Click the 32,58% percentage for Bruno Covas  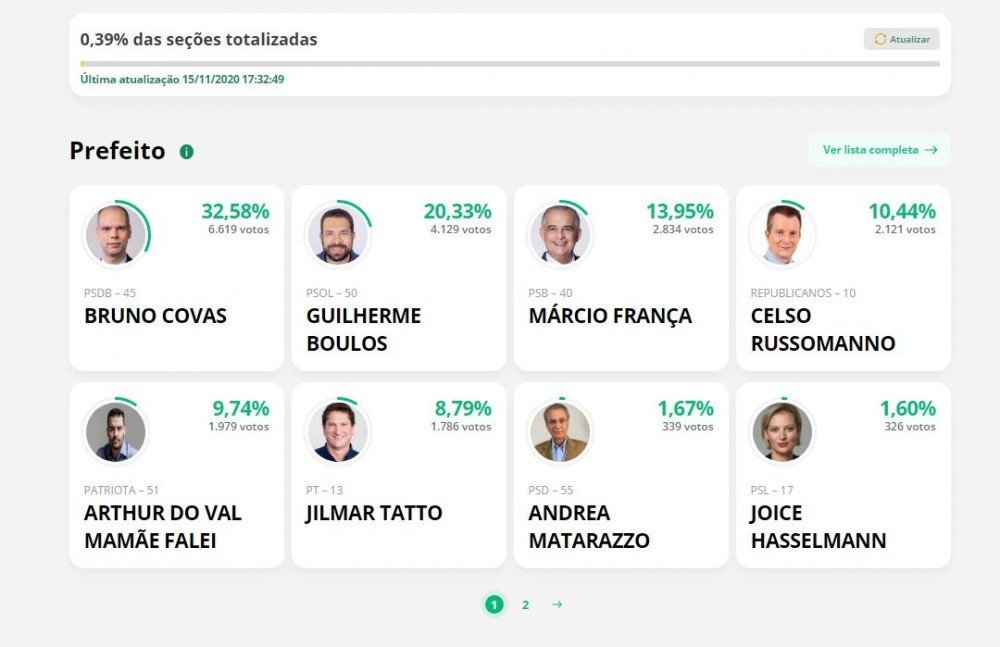tap(235, 211)
